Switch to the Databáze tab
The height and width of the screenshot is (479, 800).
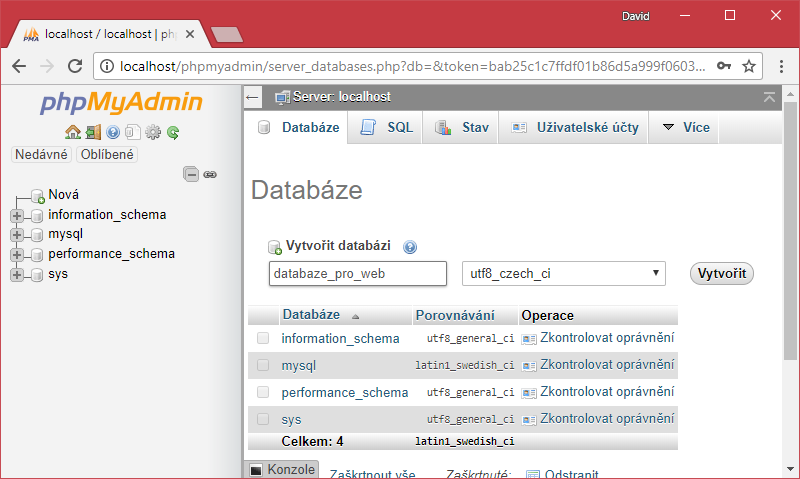coord(298,128)
